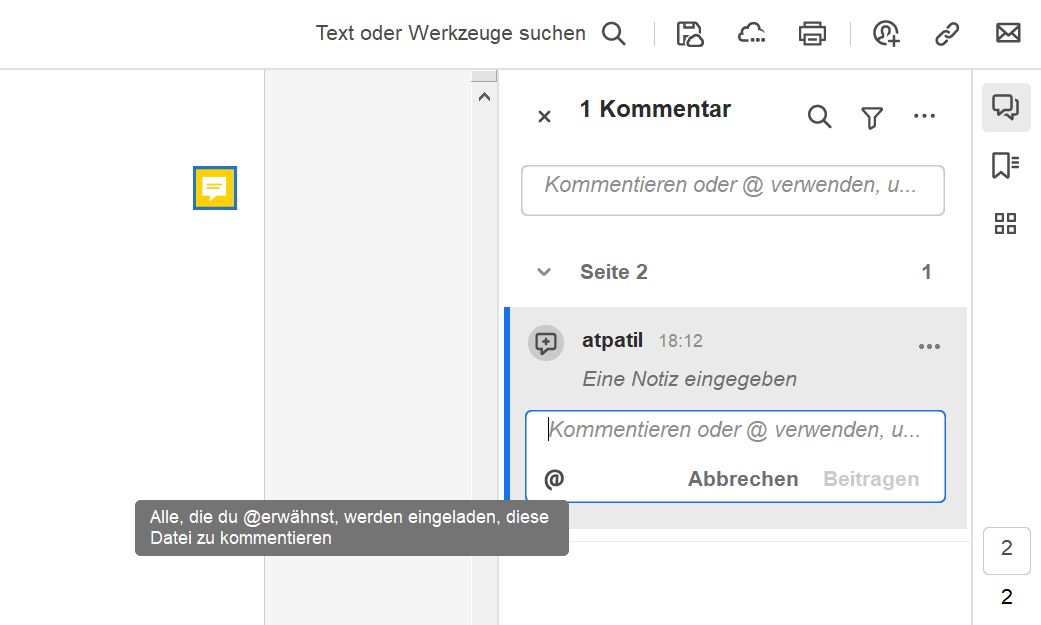Click the search icon in Kommentar panel
The height and width of the screenshot is (625, 1041).
[x=819, y=117]
